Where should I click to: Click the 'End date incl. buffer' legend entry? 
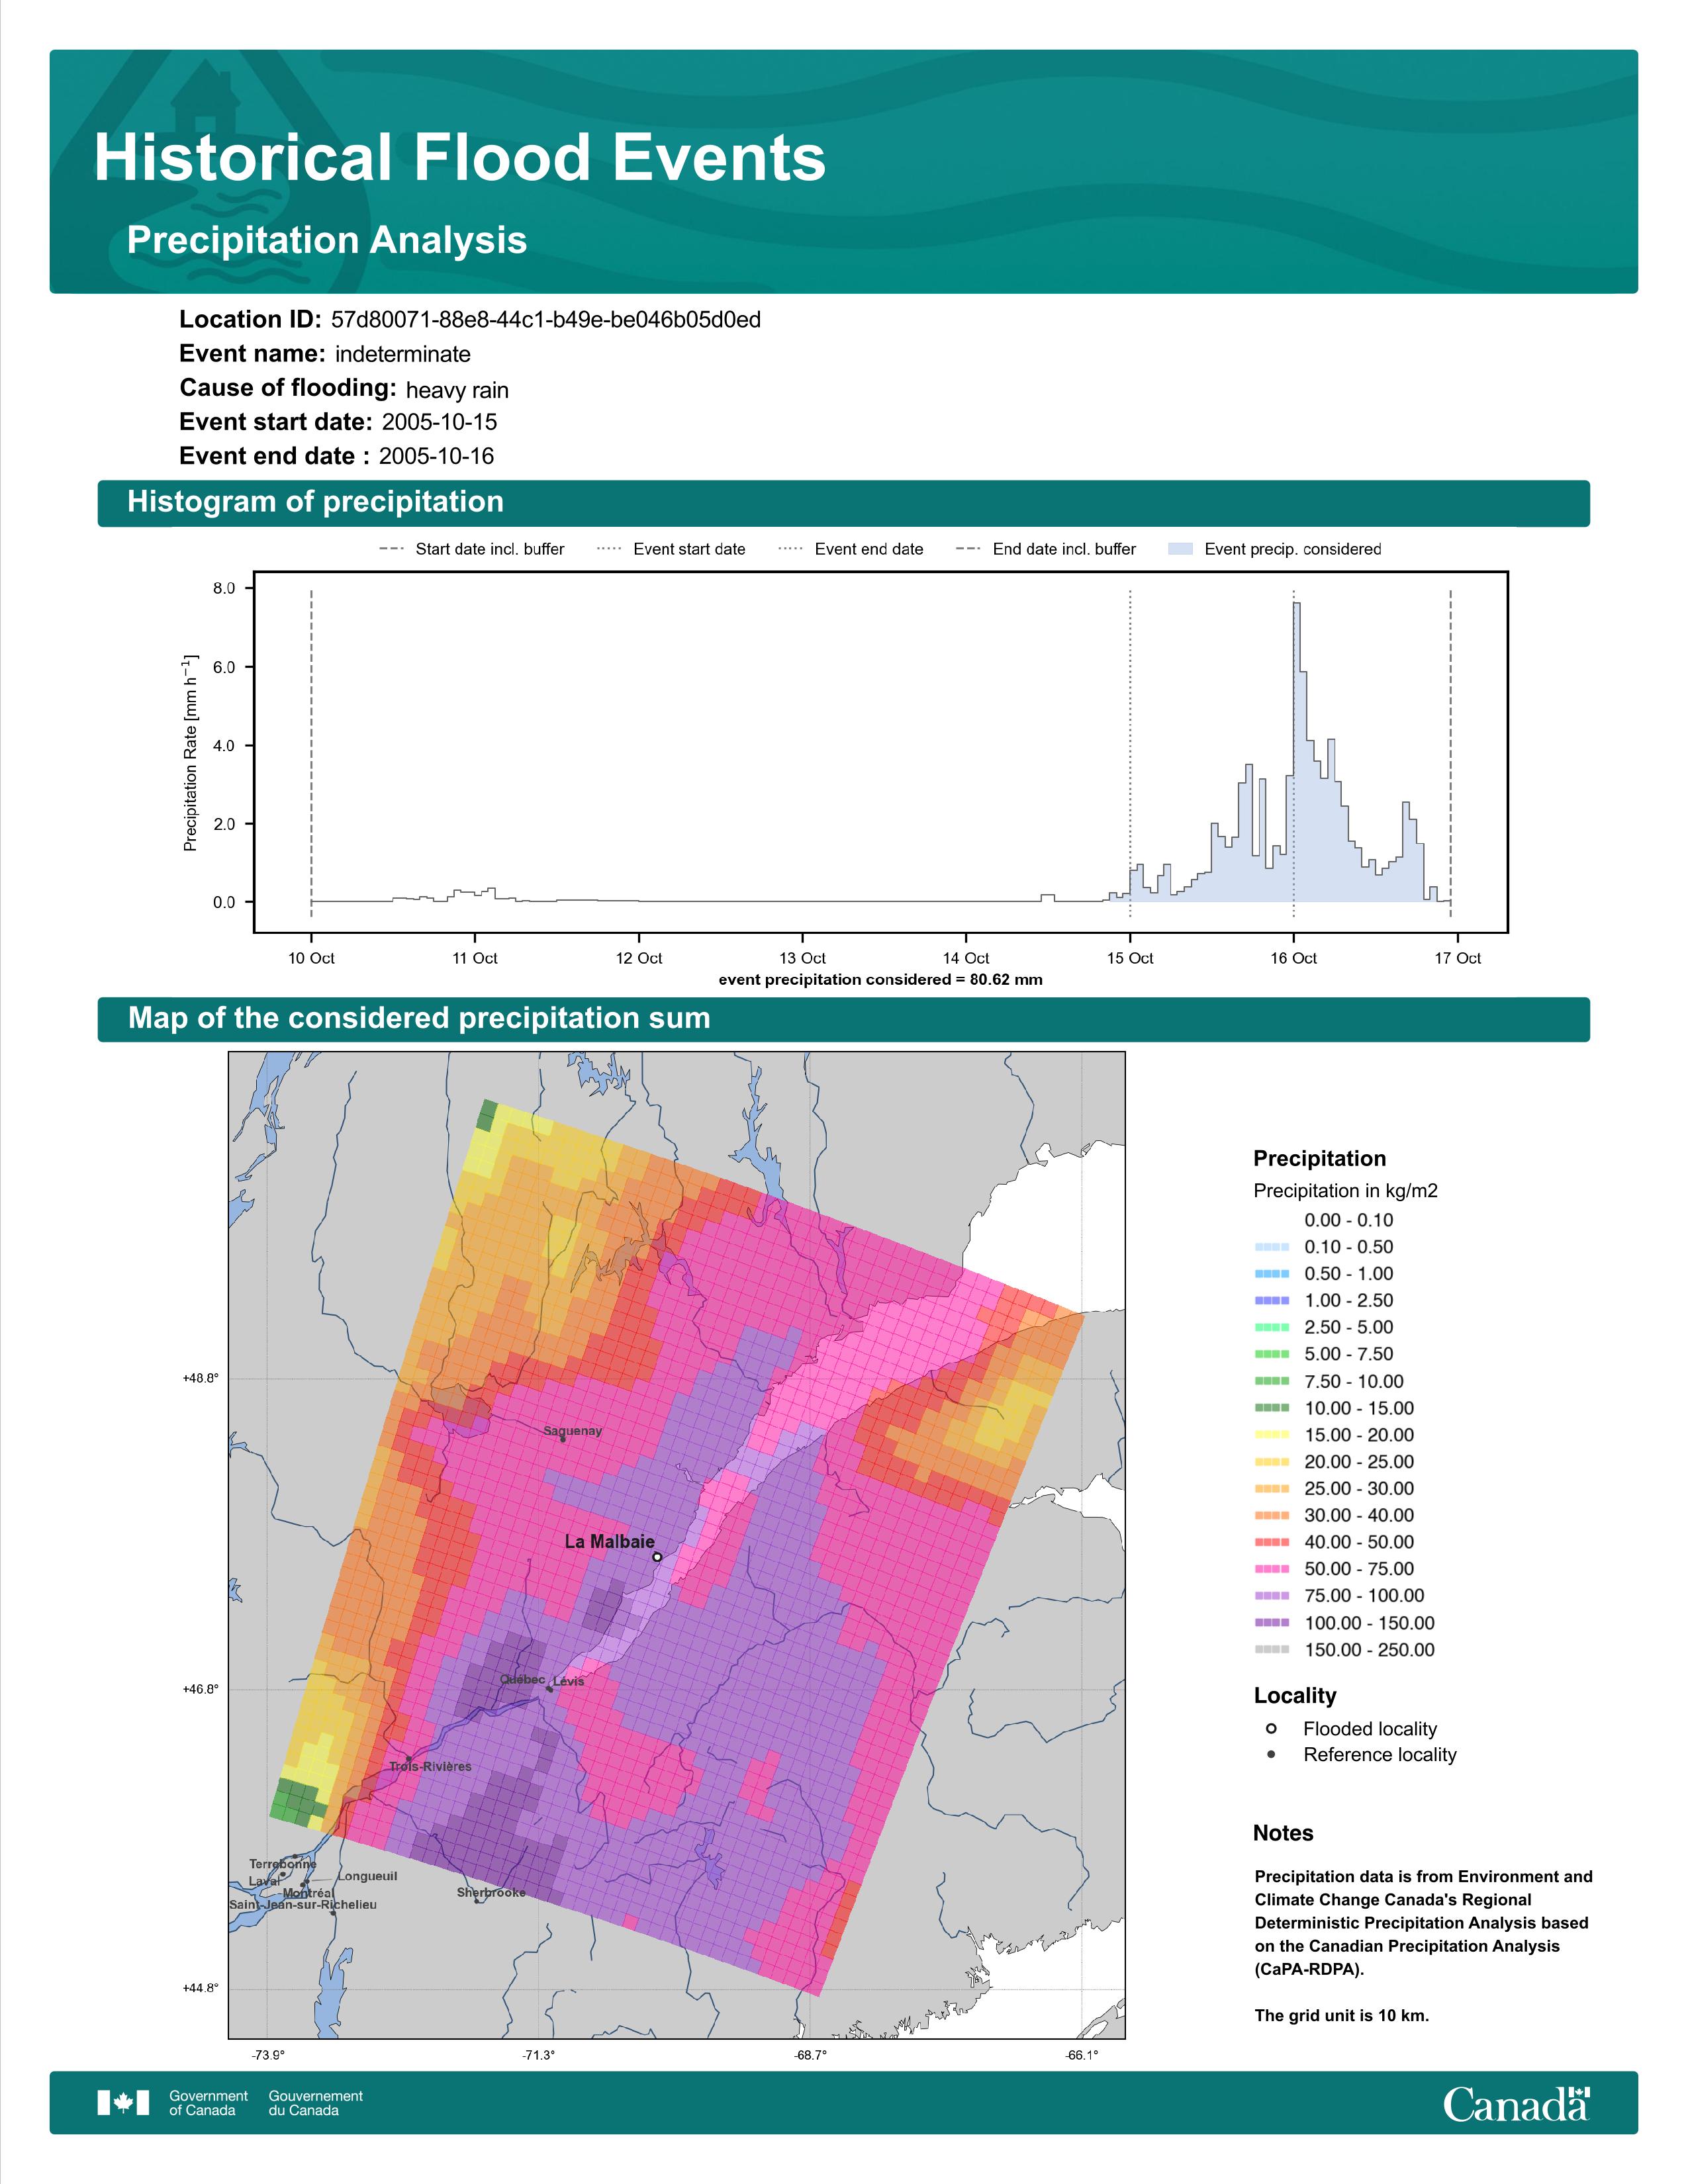point(1046,549)
